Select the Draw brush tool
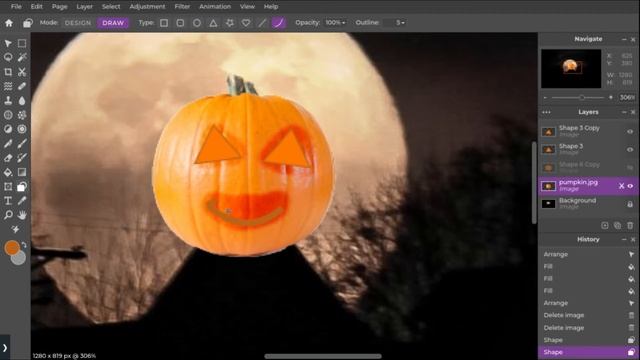640x360 pixels. [x=22, y=143]
